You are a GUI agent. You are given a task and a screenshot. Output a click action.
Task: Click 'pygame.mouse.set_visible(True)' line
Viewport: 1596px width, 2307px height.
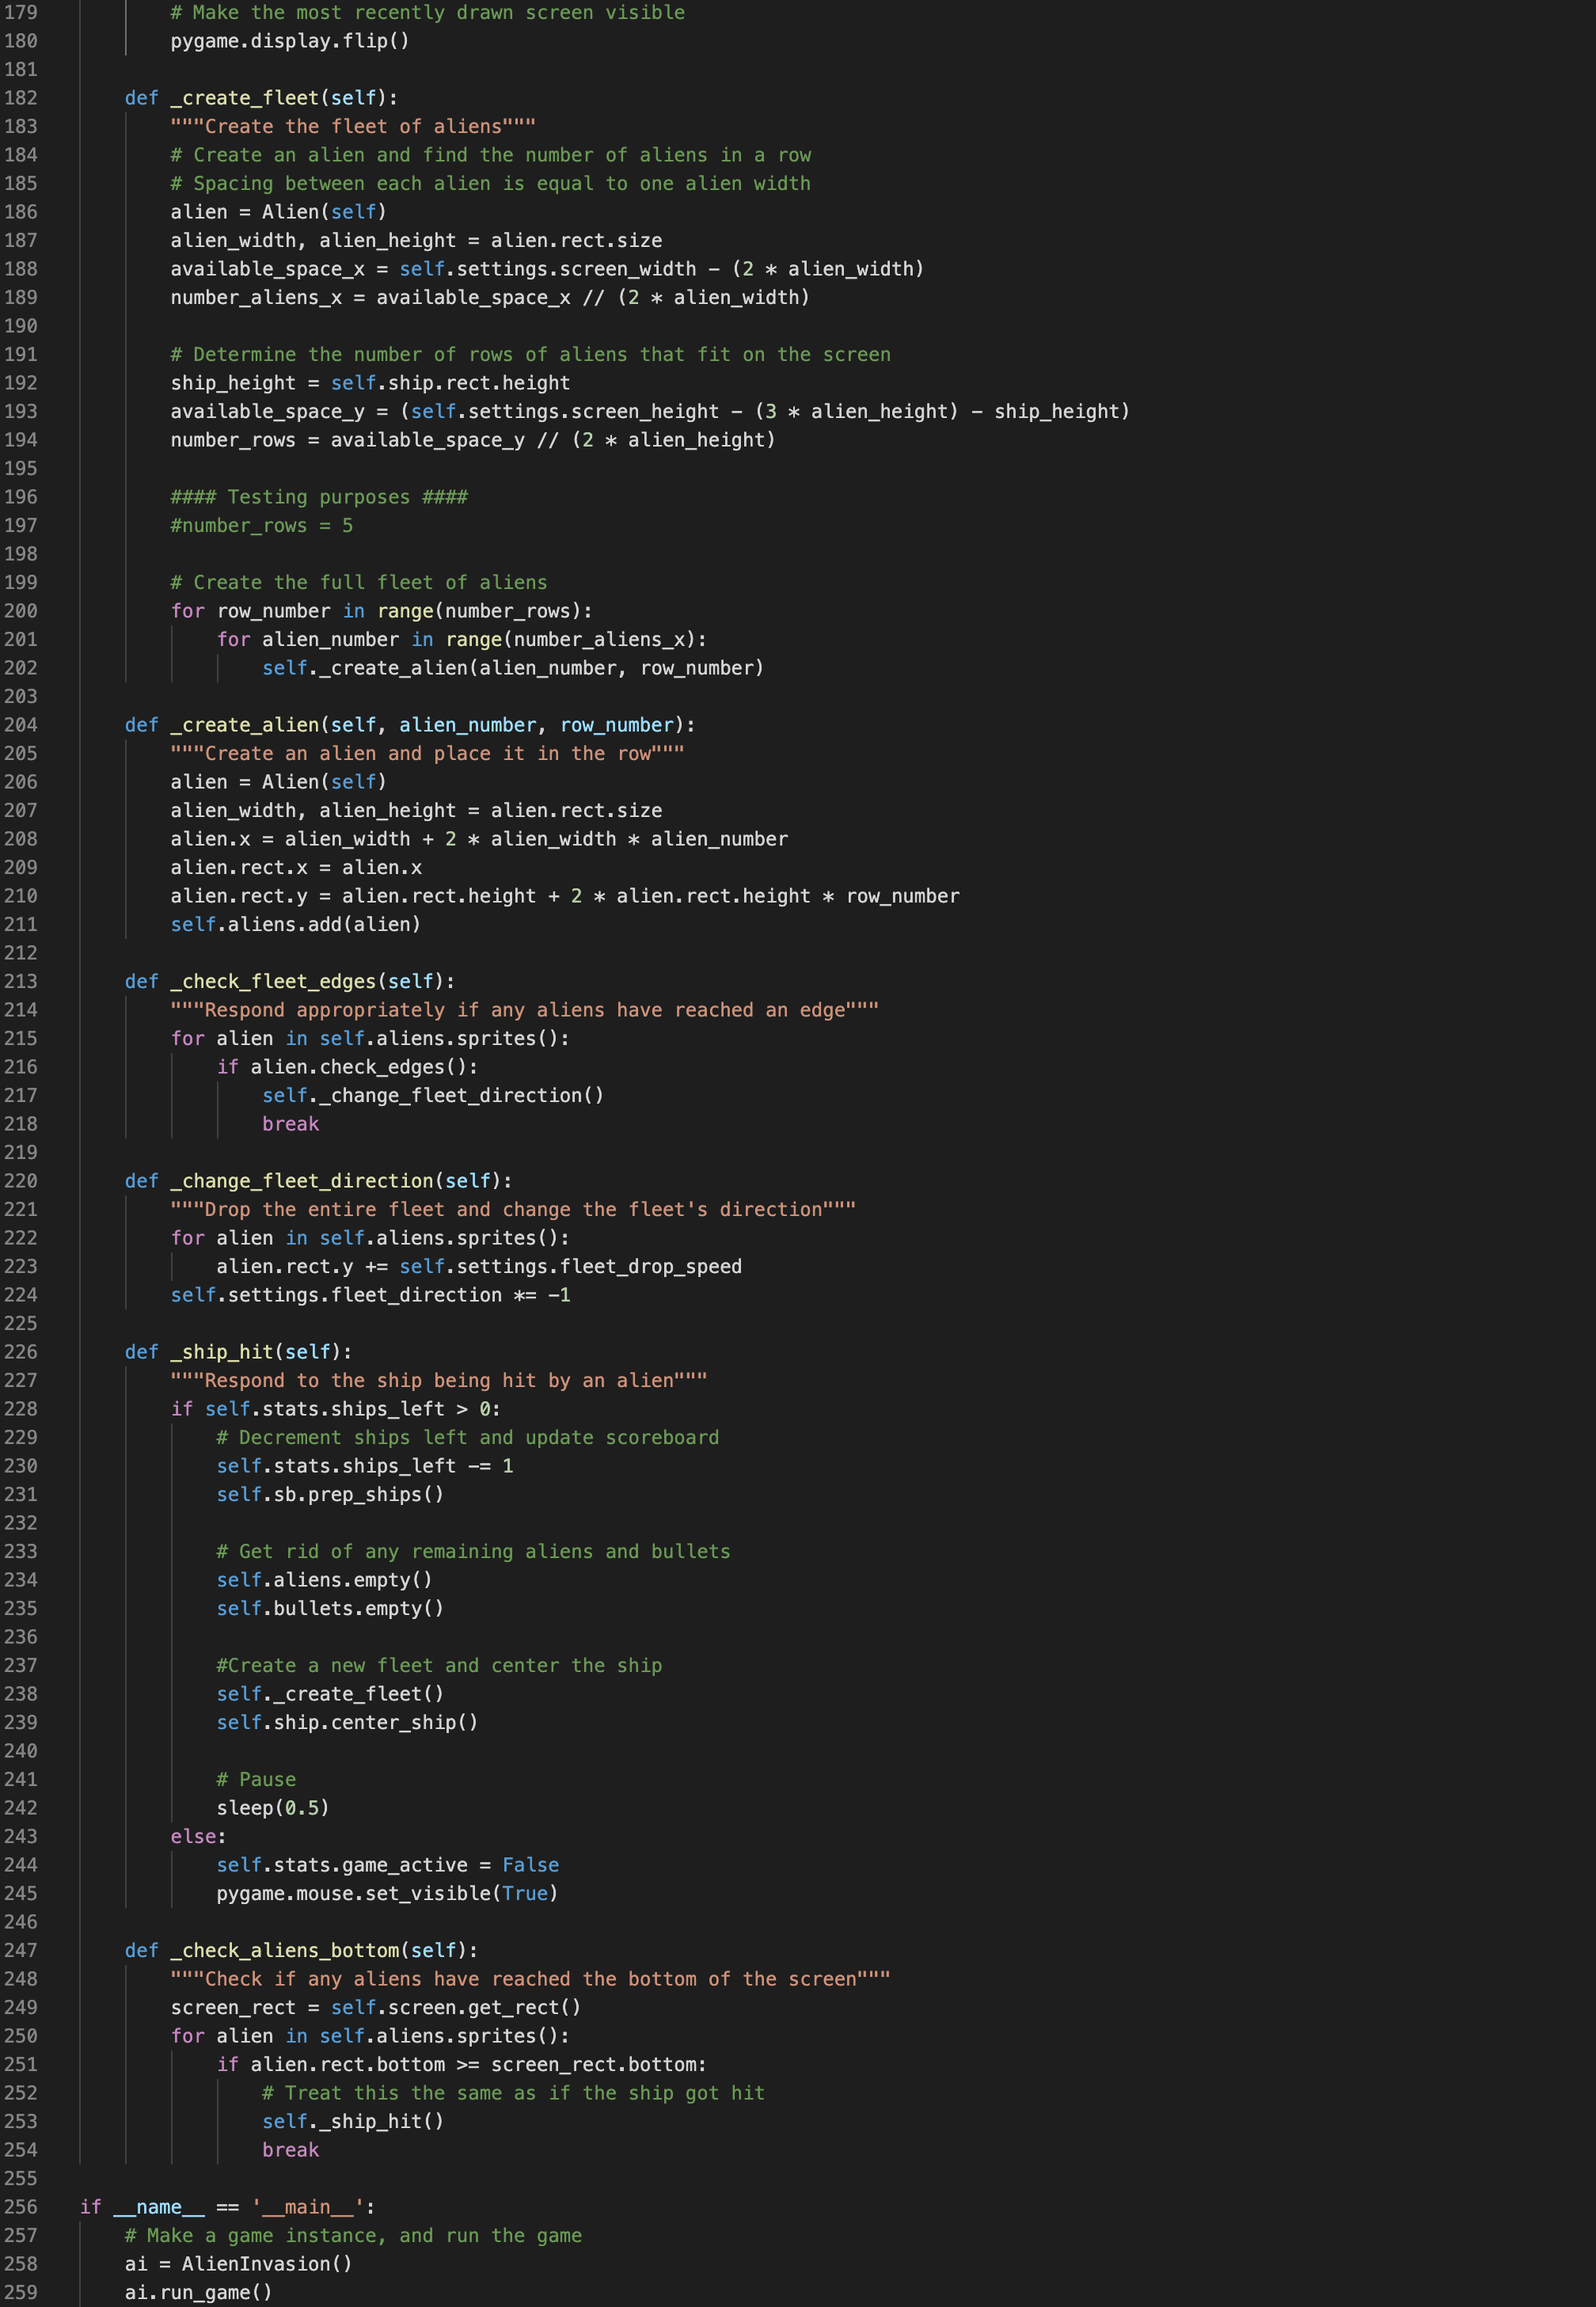tap(387, 1894)
